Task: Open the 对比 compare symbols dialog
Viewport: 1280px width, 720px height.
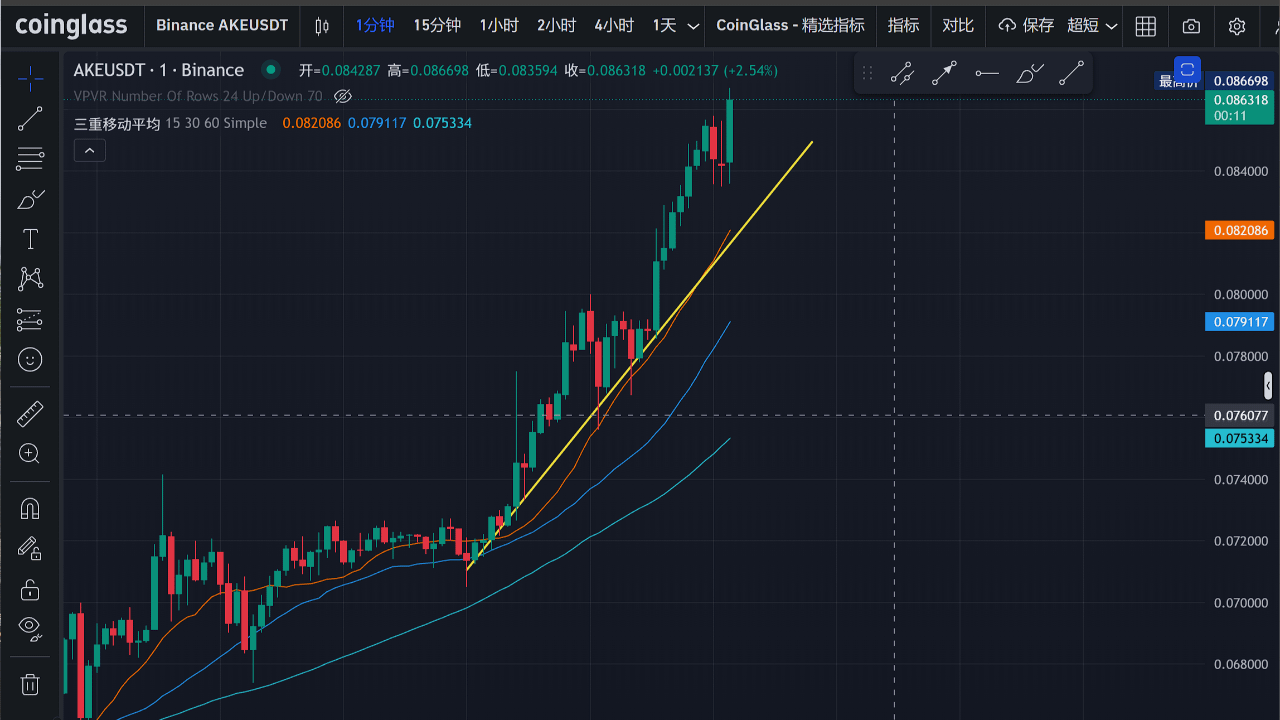Action: (958, 26)
